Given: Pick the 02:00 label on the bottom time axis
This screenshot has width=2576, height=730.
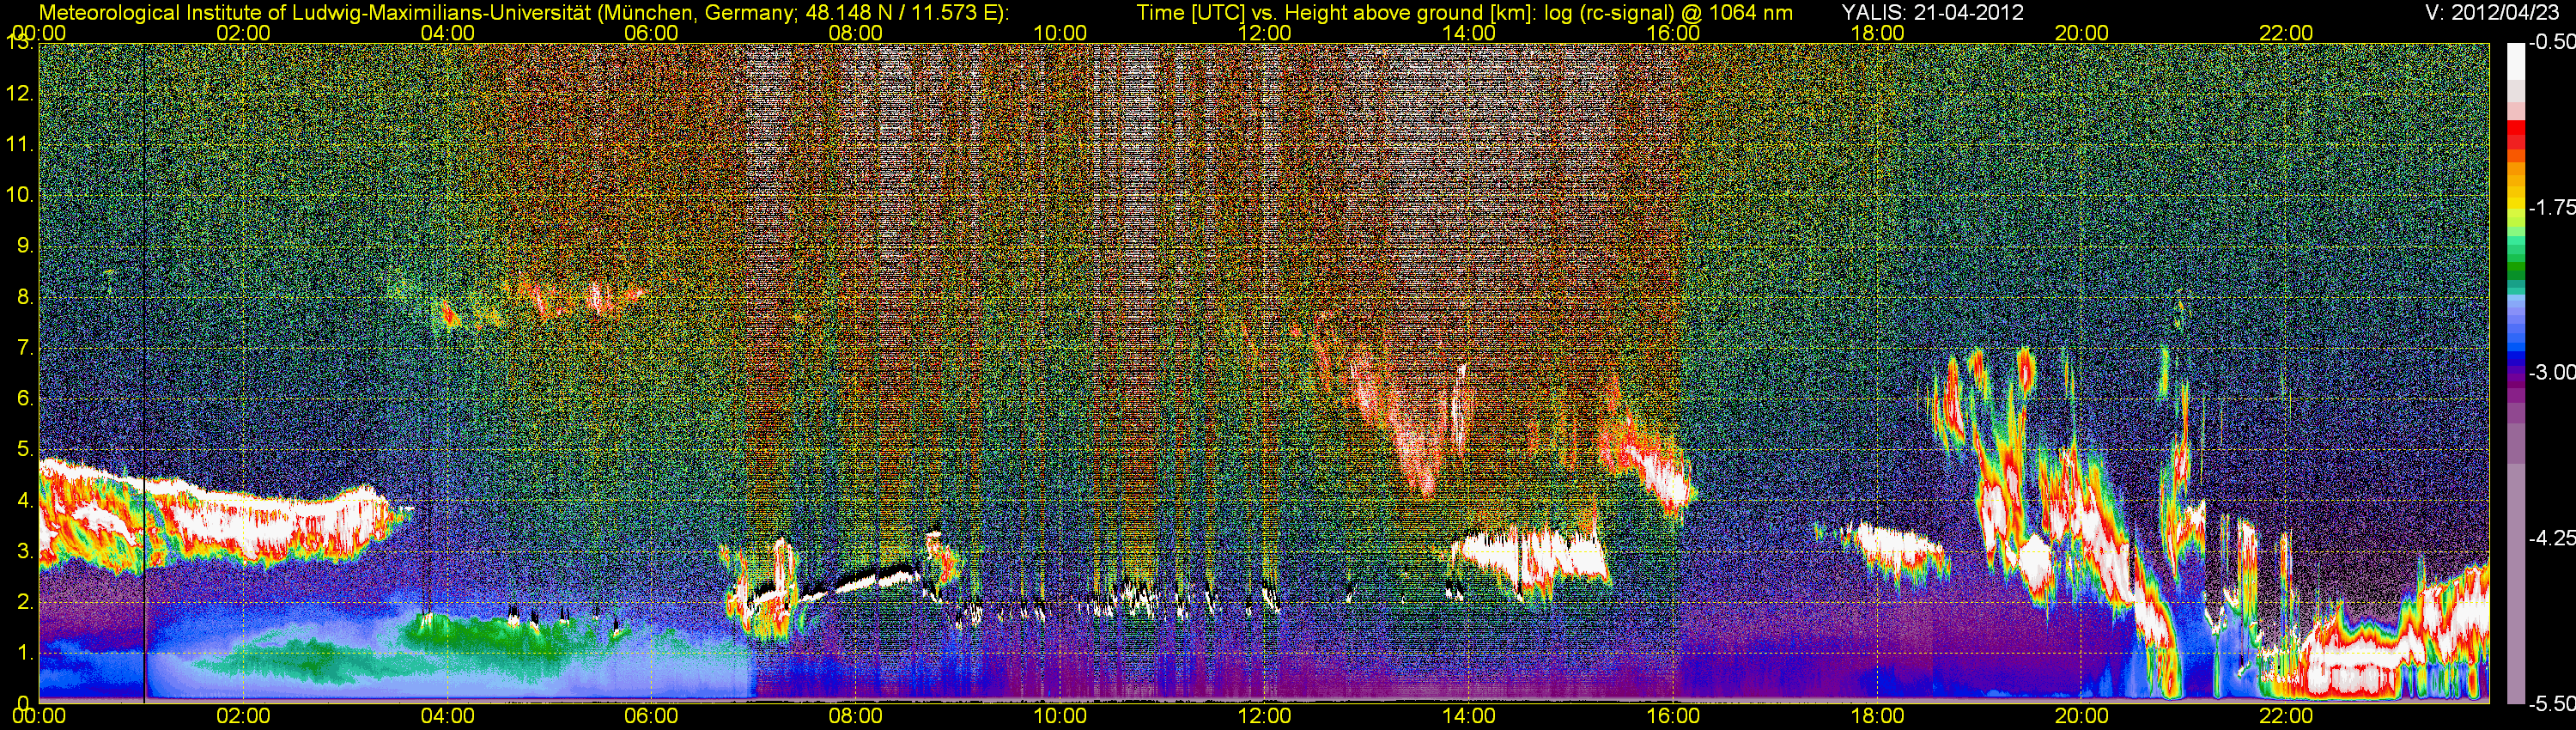Looking at the screenshot, I should [x=243, y=716].
